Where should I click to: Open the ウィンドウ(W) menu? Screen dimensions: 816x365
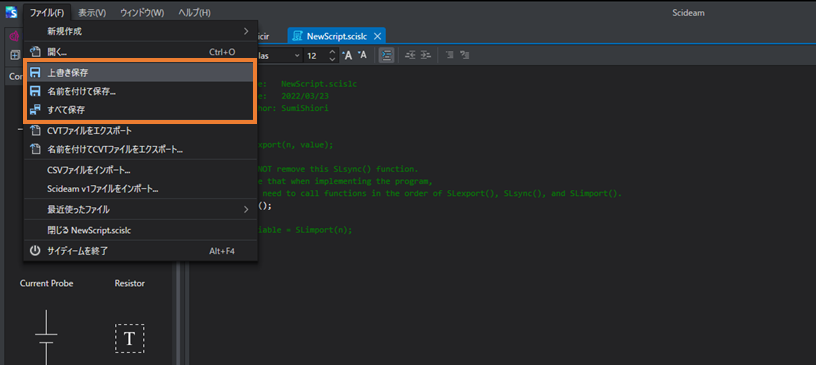pos(142,12)
